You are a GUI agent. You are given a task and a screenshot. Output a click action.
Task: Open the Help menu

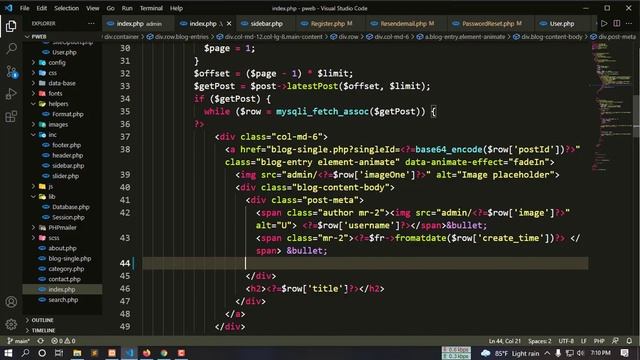(176, 8)
